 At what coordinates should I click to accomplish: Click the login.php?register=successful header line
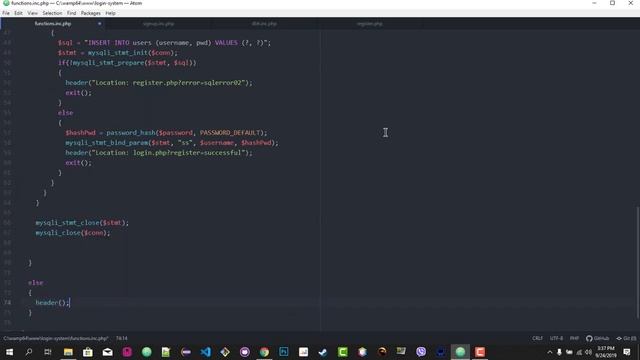point(159,153)
